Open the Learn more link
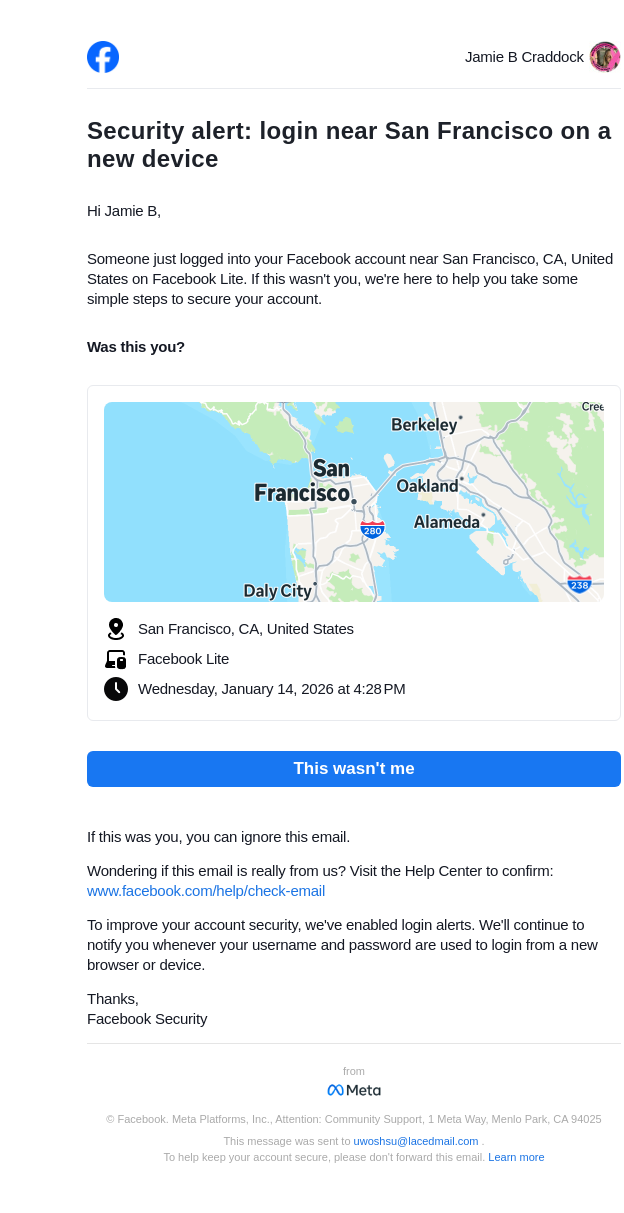 coord(516,1157)
